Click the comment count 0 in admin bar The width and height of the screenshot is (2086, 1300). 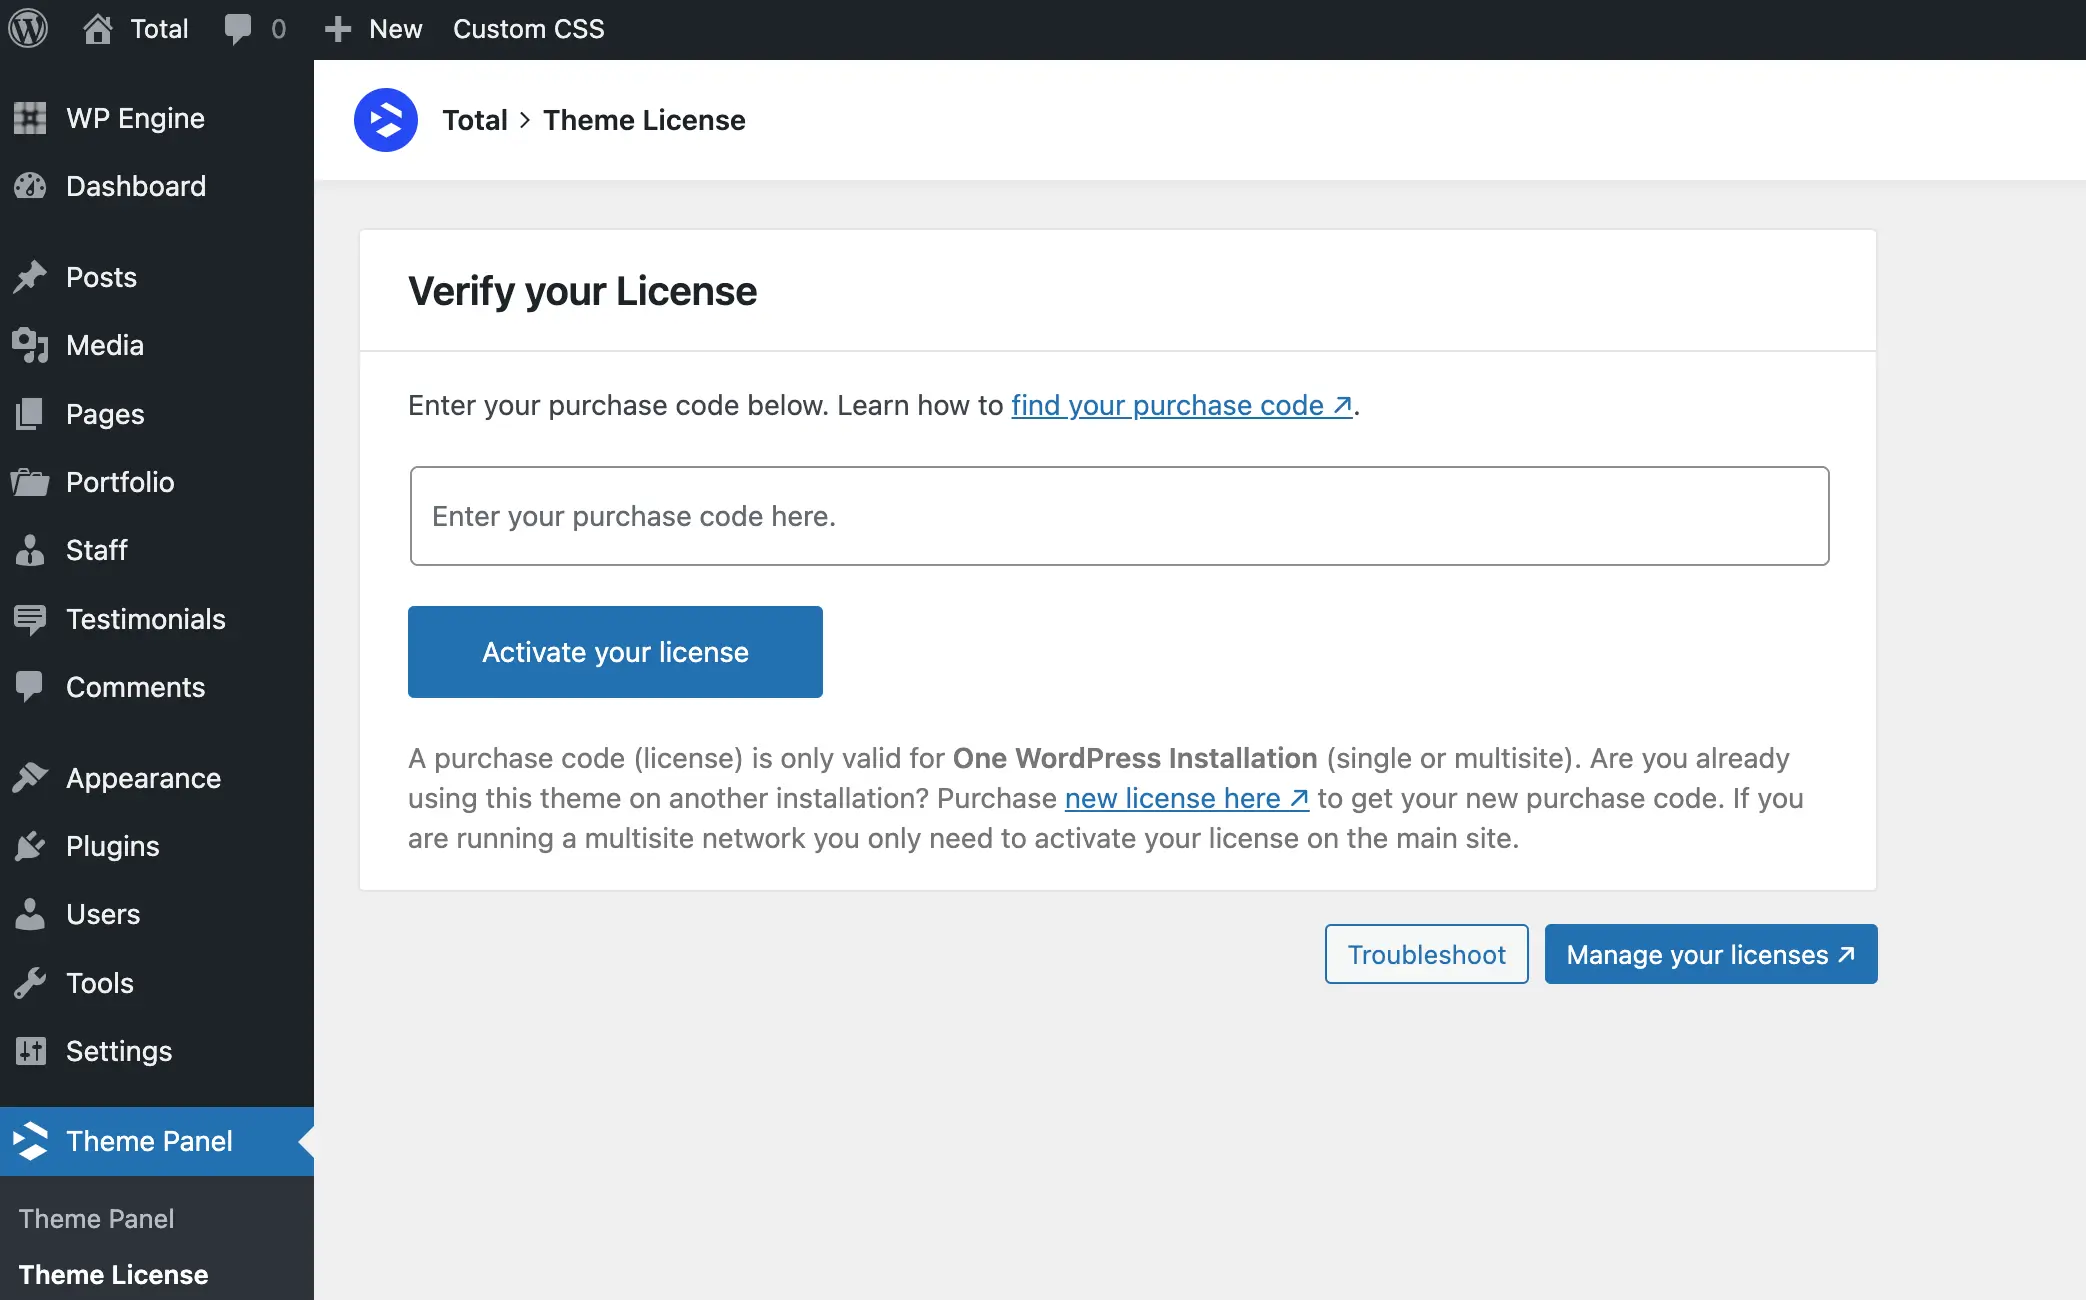click(278, 29)
